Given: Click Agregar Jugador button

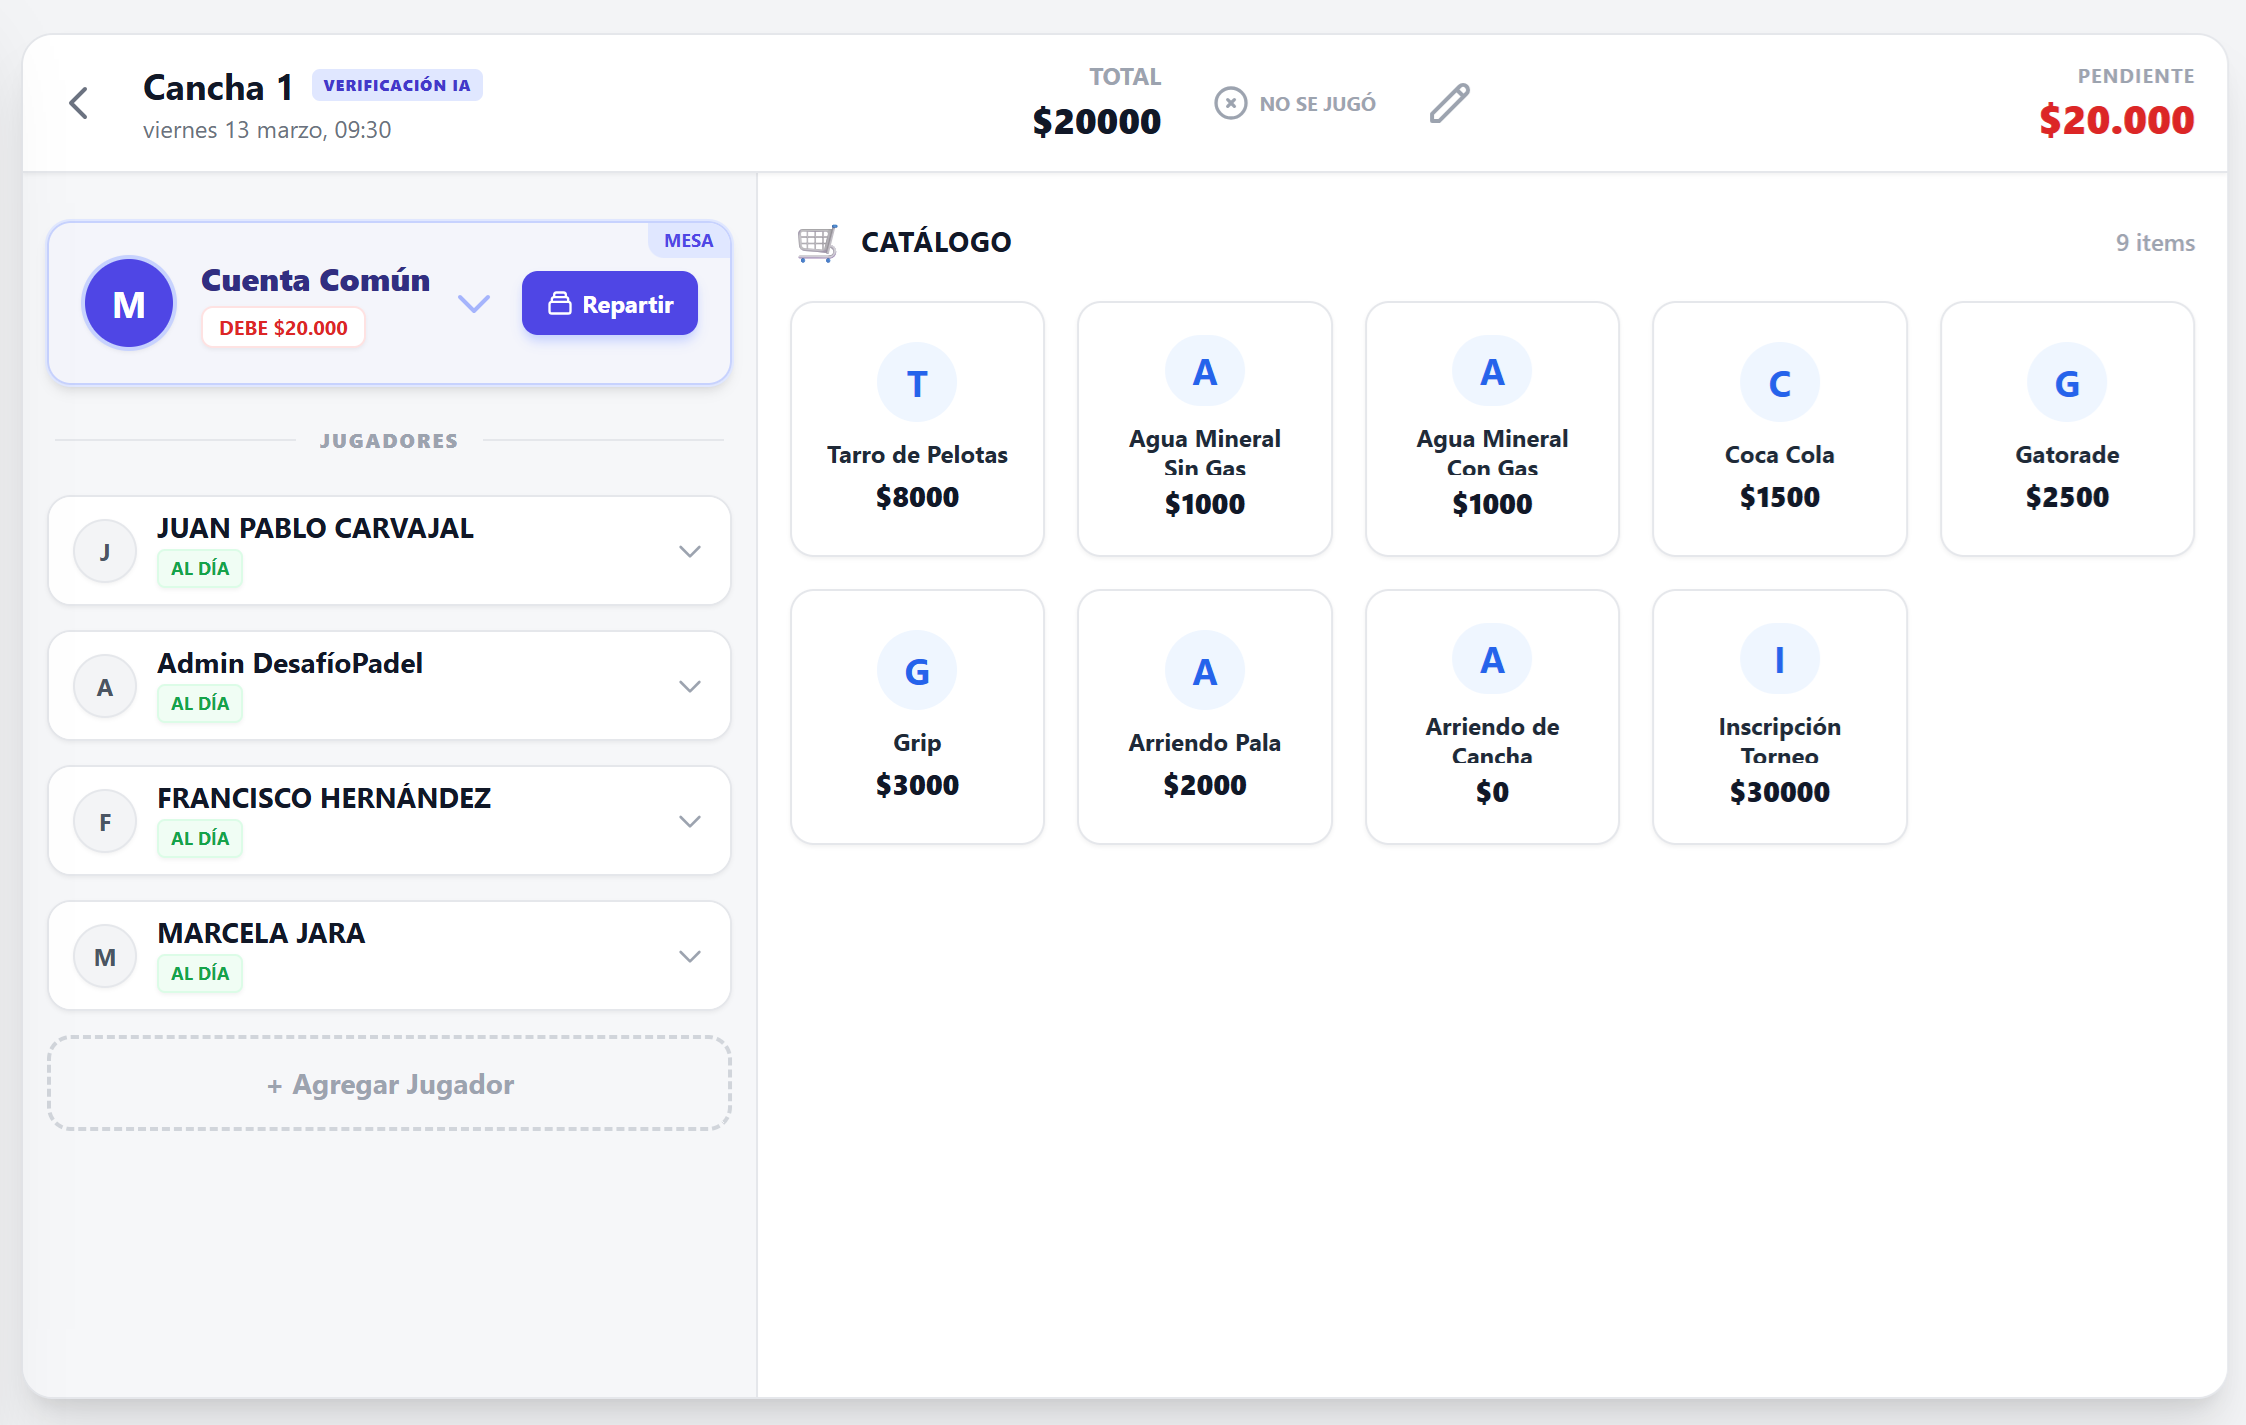Looking at the screenshot, I should tap(389, 1084).
